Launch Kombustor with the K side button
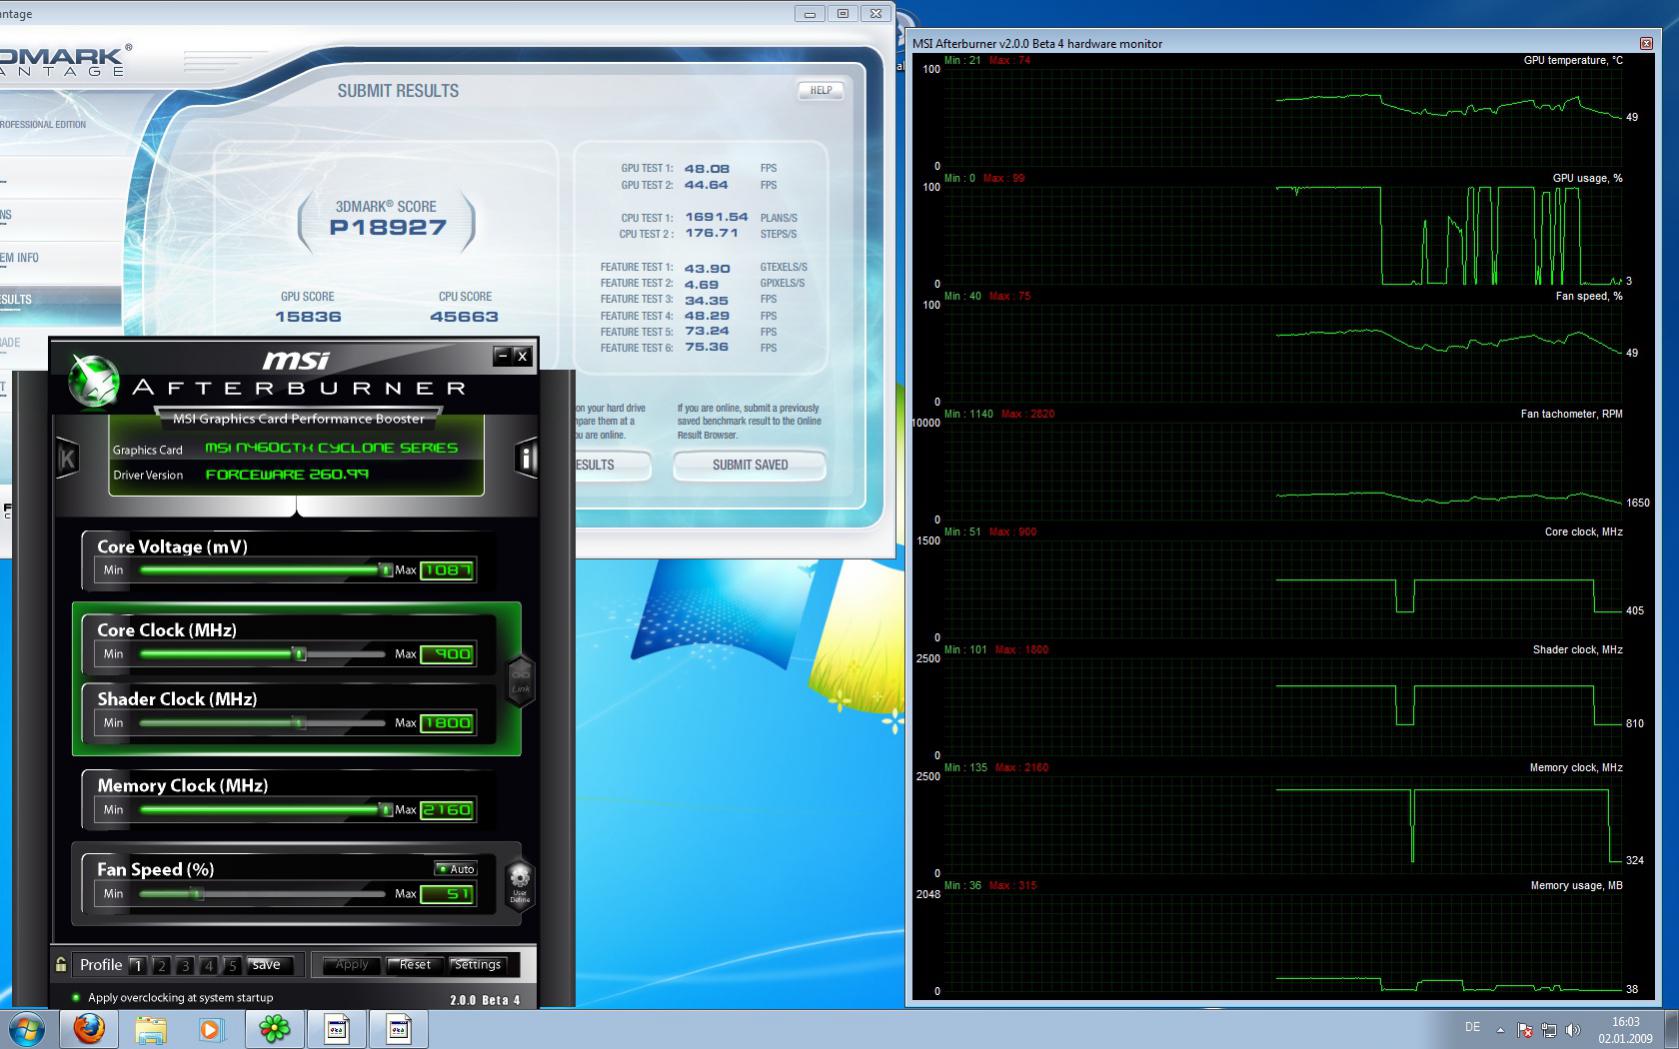 click(67, 459)
